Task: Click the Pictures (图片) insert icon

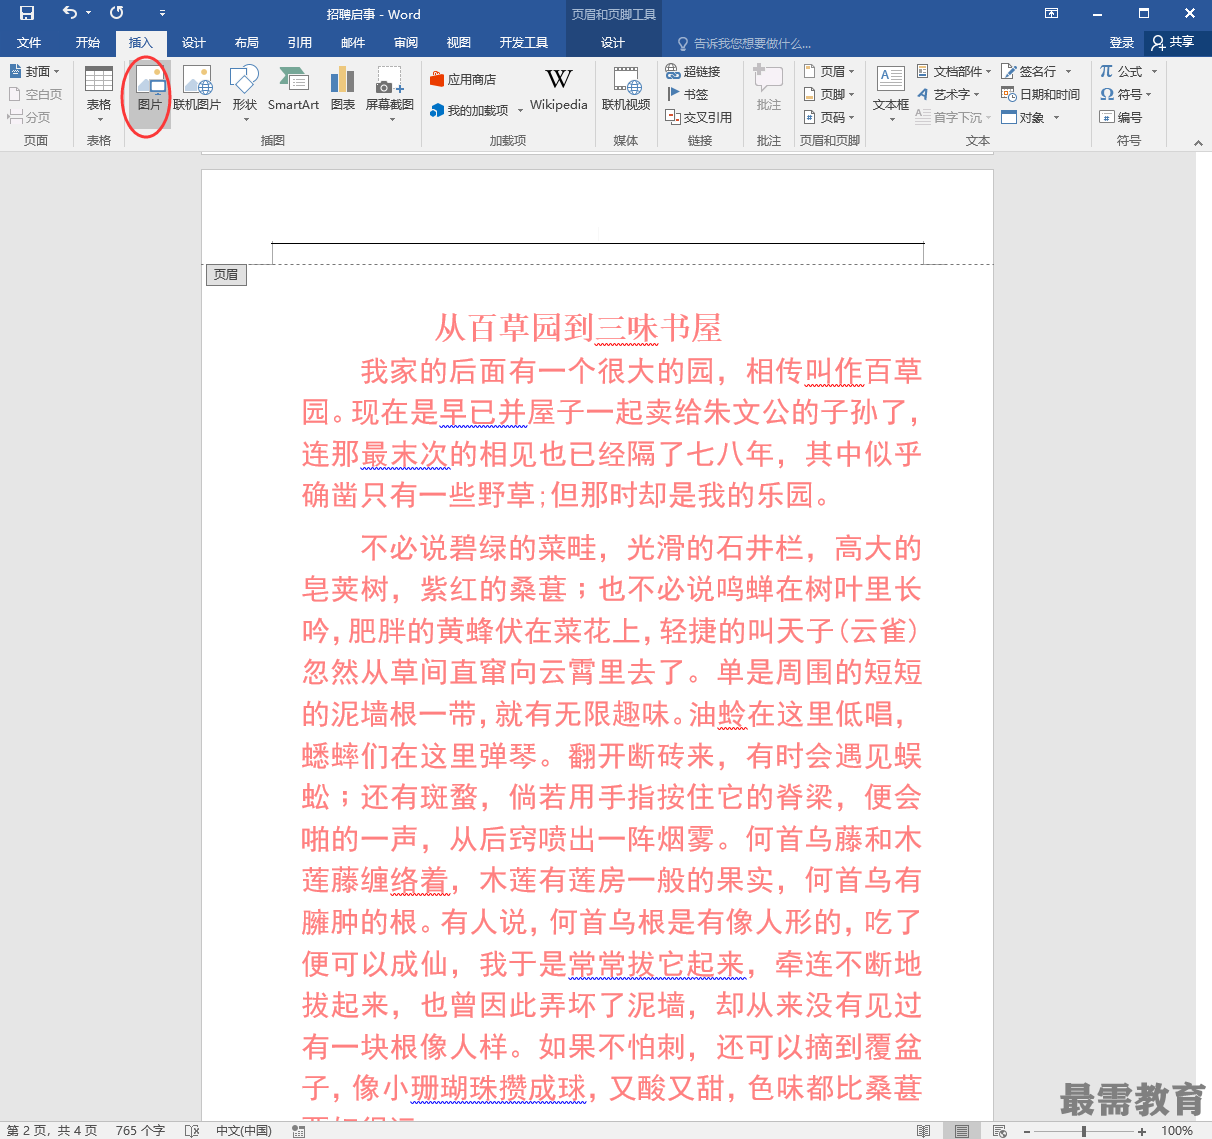Action: coord(150,94)
